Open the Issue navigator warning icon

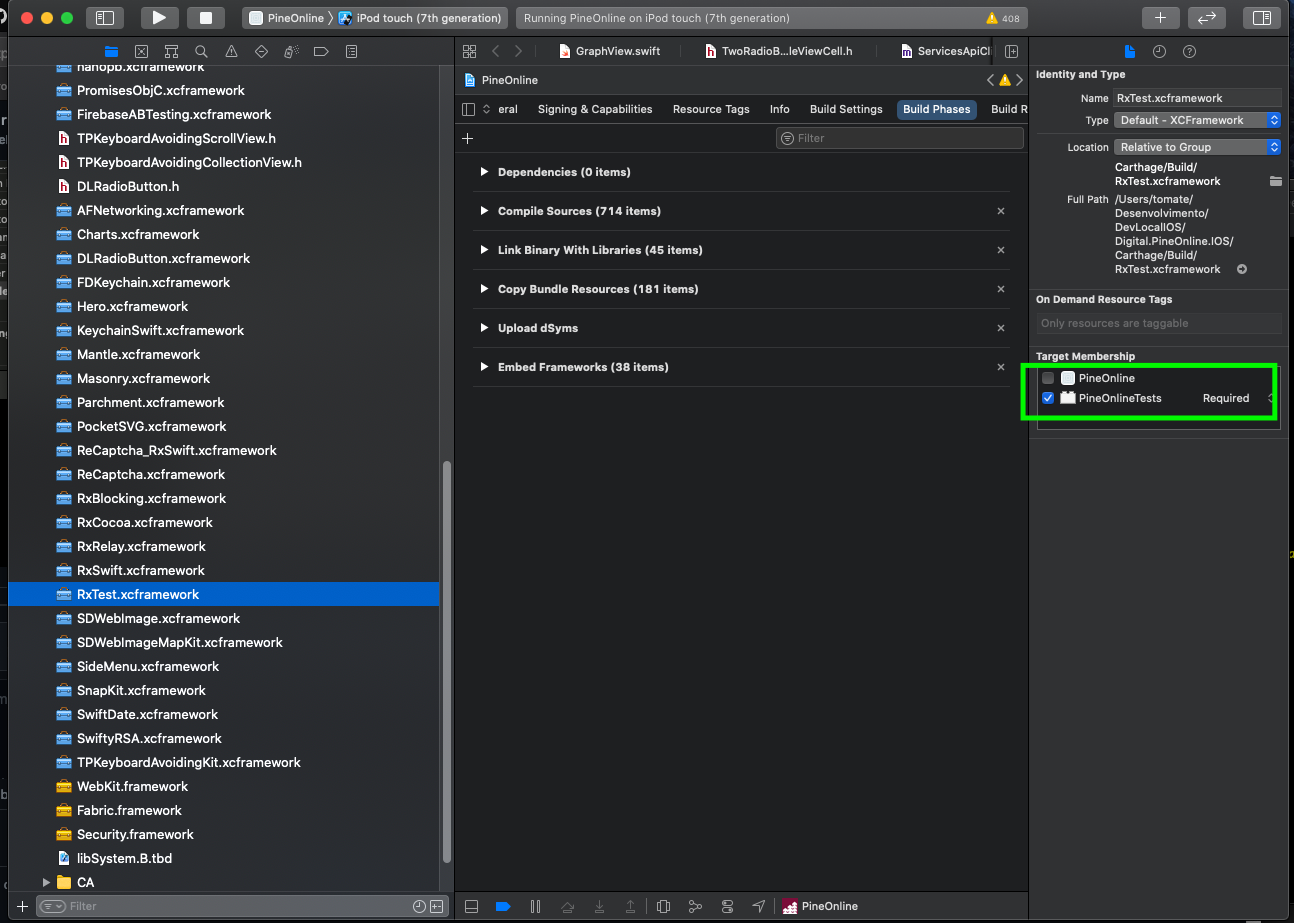pos(231,51)
